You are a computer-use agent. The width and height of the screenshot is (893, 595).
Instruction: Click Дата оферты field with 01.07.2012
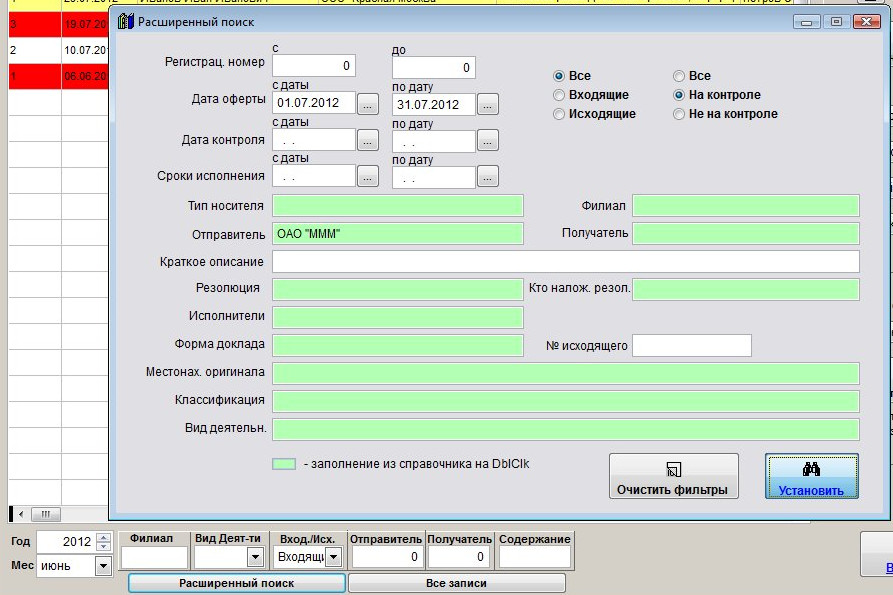pyautogui.click(x=314, y=103)
